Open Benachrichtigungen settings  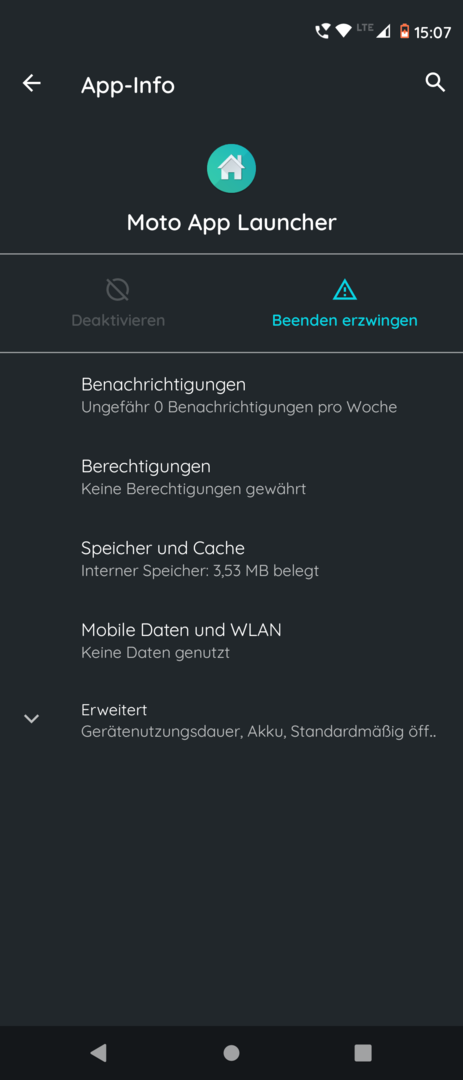click(232, 395)
